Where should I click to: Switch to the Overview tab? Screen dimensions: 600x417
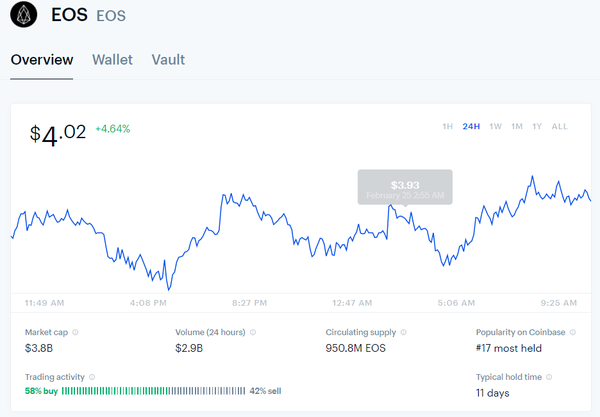coord(42,60)
